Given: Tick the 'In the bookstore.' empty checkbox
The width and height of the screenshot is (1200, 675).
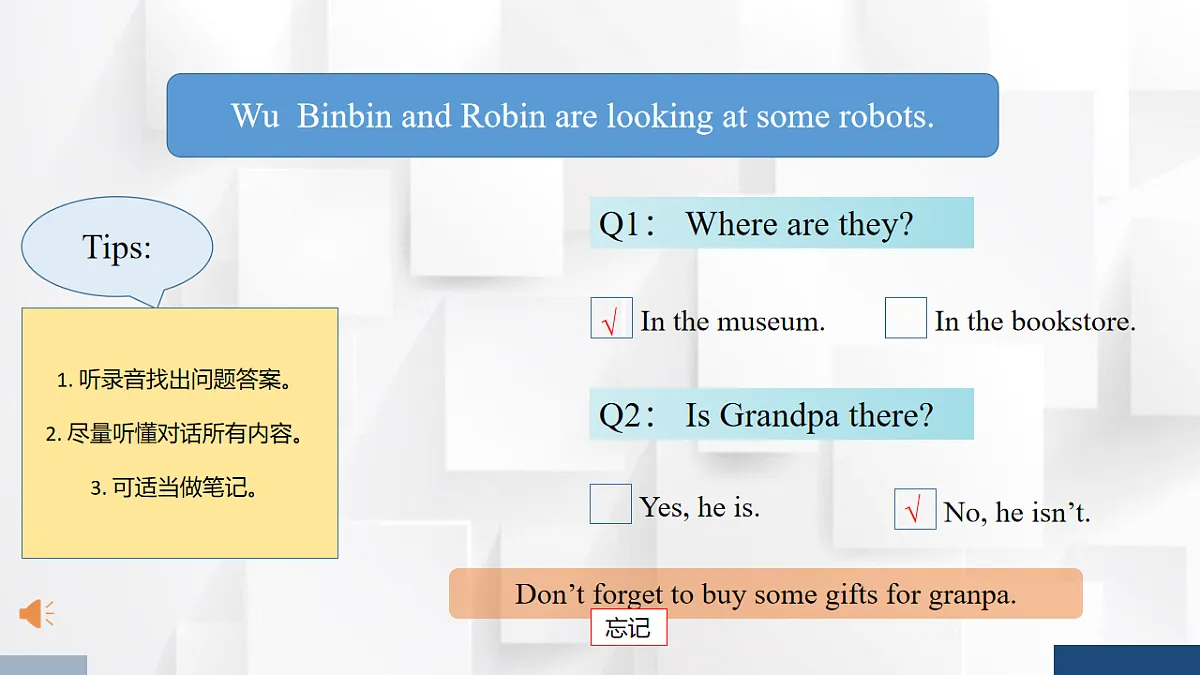Looking at the screenshot, I should 906,318.
